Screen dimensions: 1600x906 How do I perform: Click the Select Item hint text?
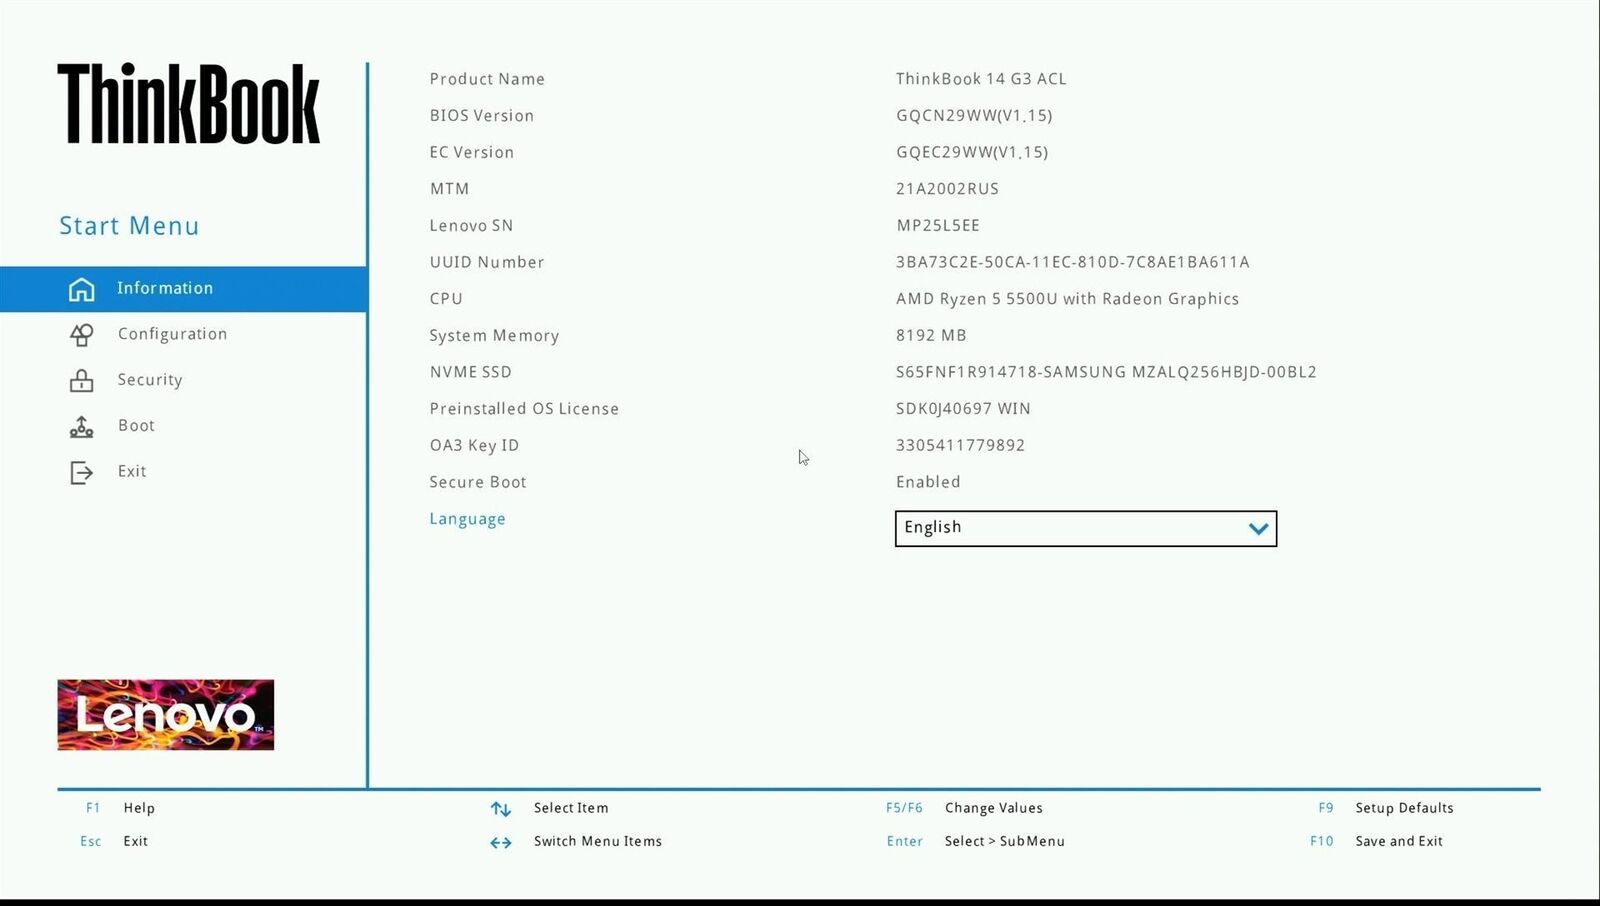571,808
